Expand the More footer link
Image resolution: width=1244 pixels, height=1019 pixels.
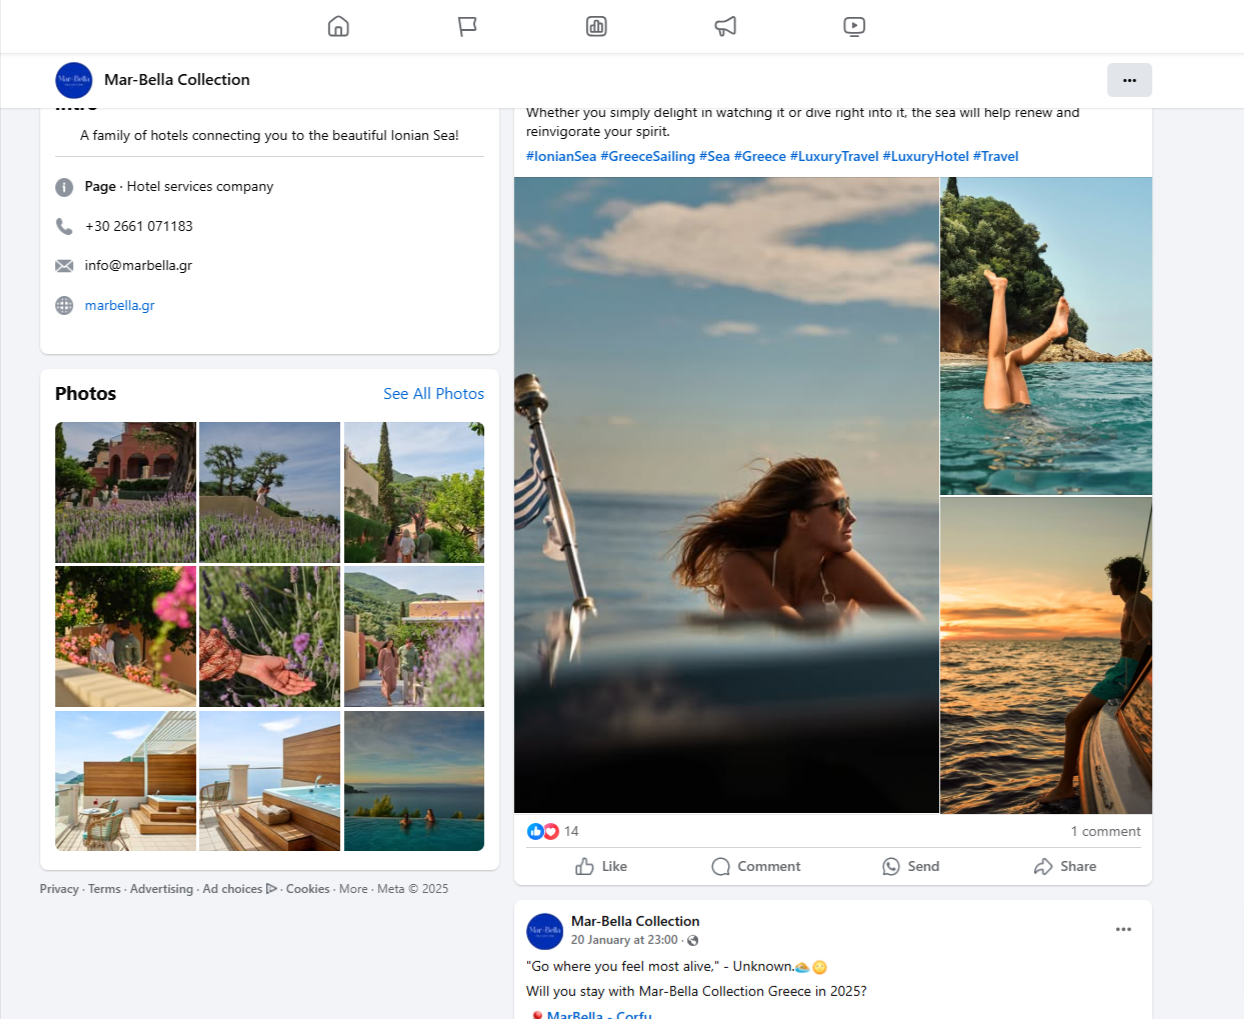pos(353,889)
